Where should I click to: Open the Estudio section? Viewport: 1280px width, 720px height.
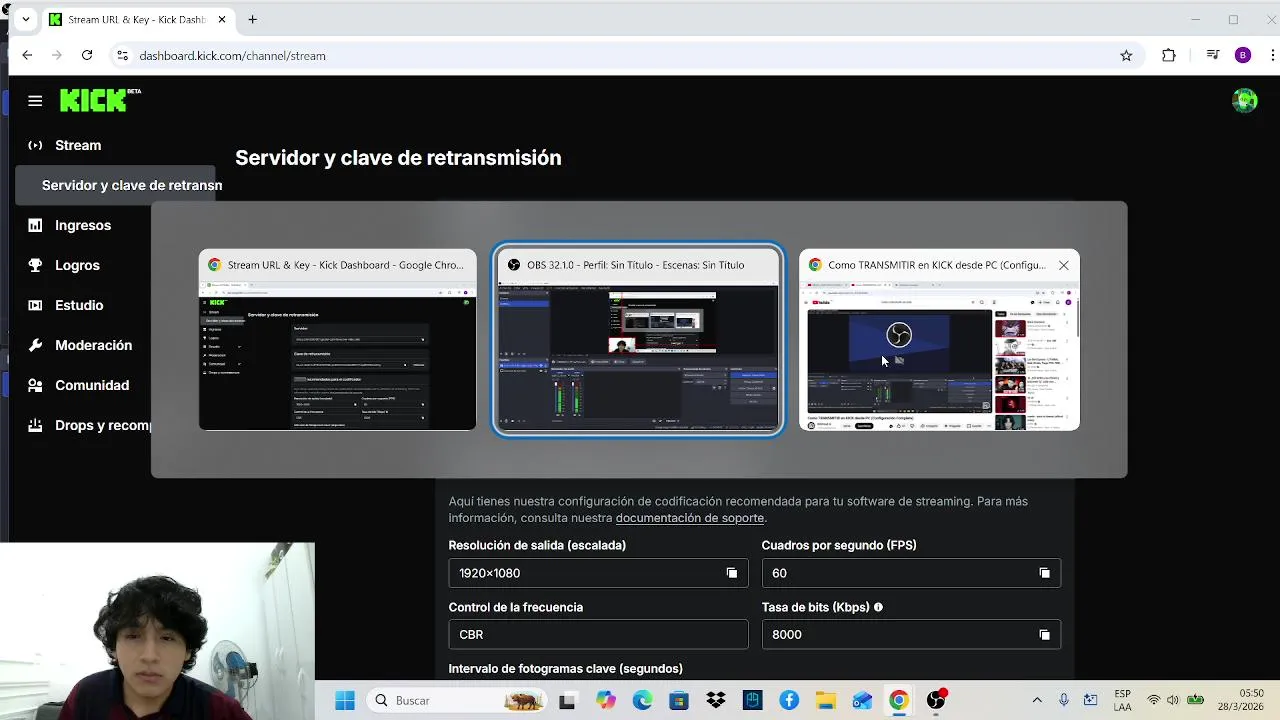click(x=79, y=305)
